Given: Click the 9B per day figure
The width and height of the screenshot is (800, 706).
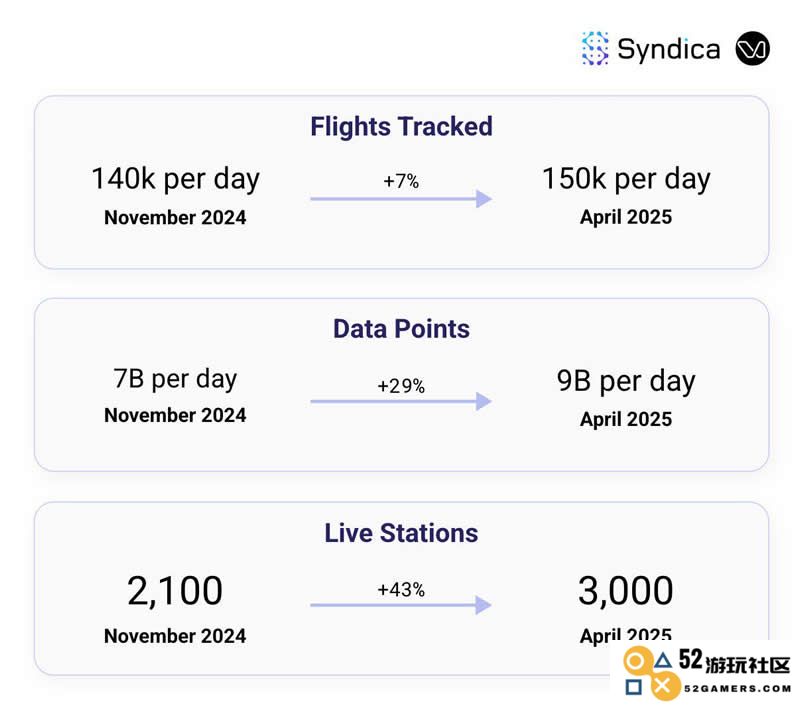Looking at the screenshot, I should click(626, 382).
